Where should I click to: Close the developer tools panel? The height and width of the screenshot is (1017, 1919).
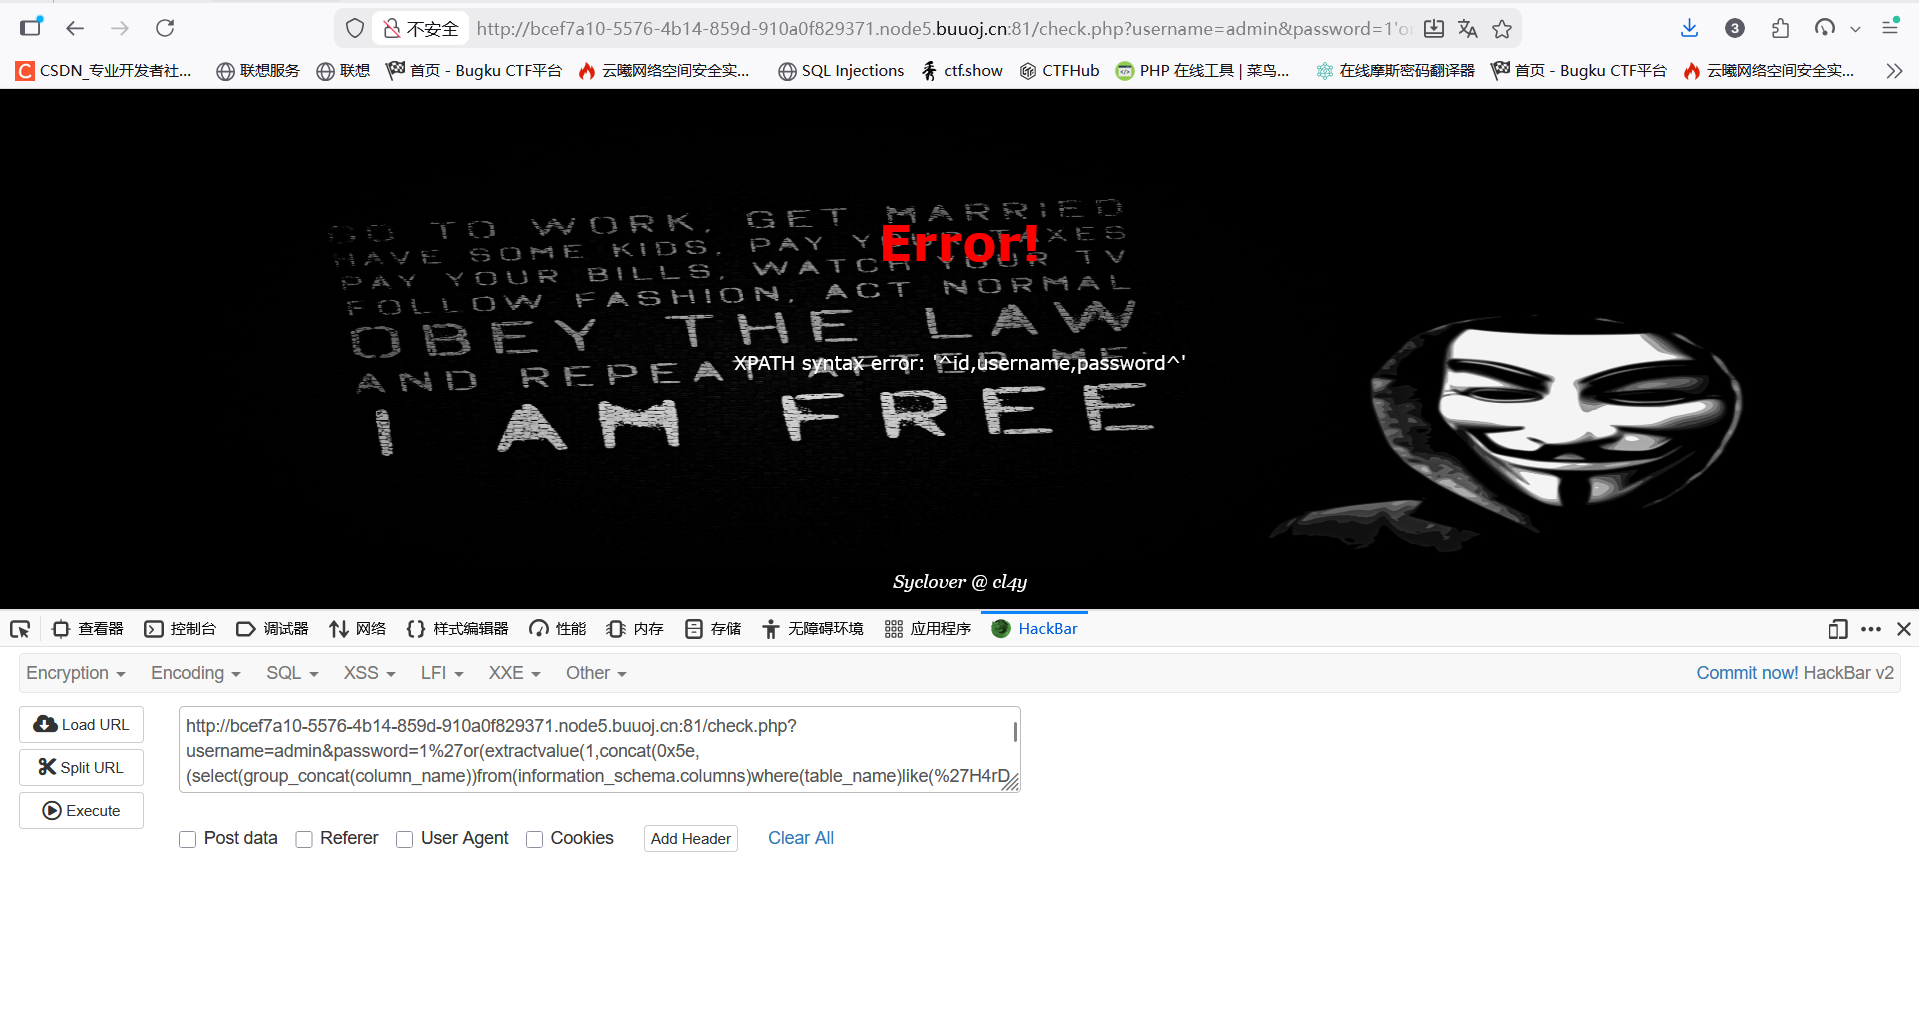pos(1904,629)
